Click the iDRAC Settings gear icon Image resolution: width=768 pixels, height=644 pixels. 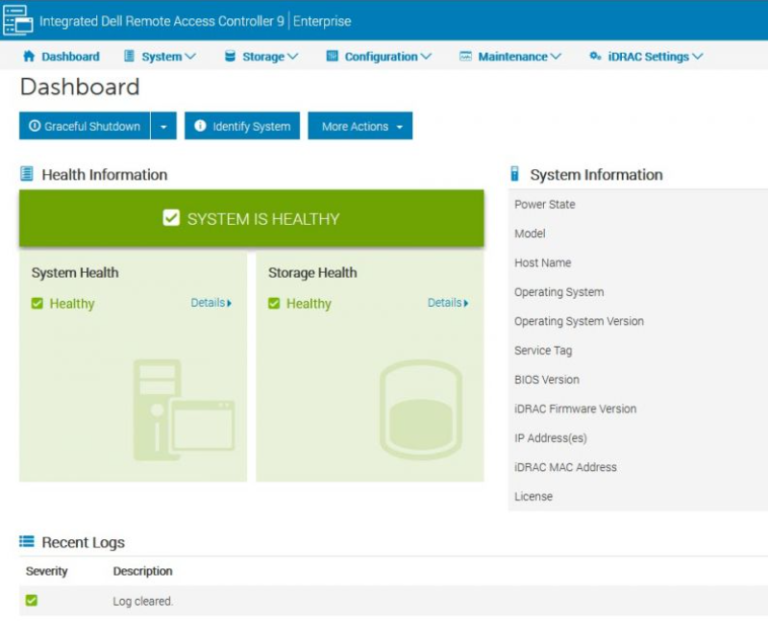point(595,56)
